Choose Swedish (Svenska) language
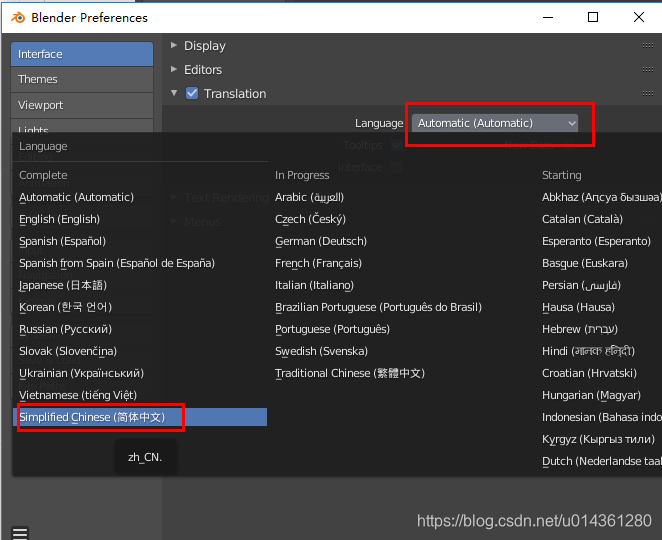Image resolution: width=662 pixels, height=540 pixels. point(321,351)
